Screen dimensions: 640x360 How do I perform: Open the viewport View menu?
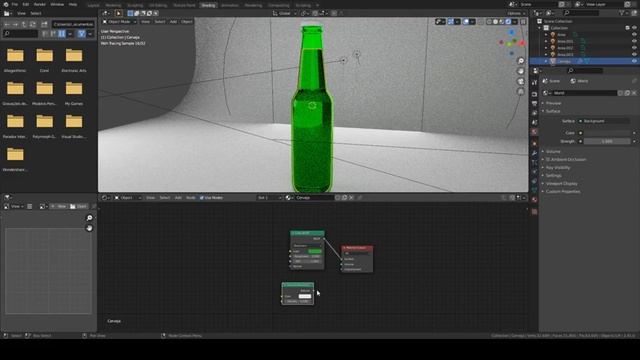pyautogui.click(x=145, y=22)
